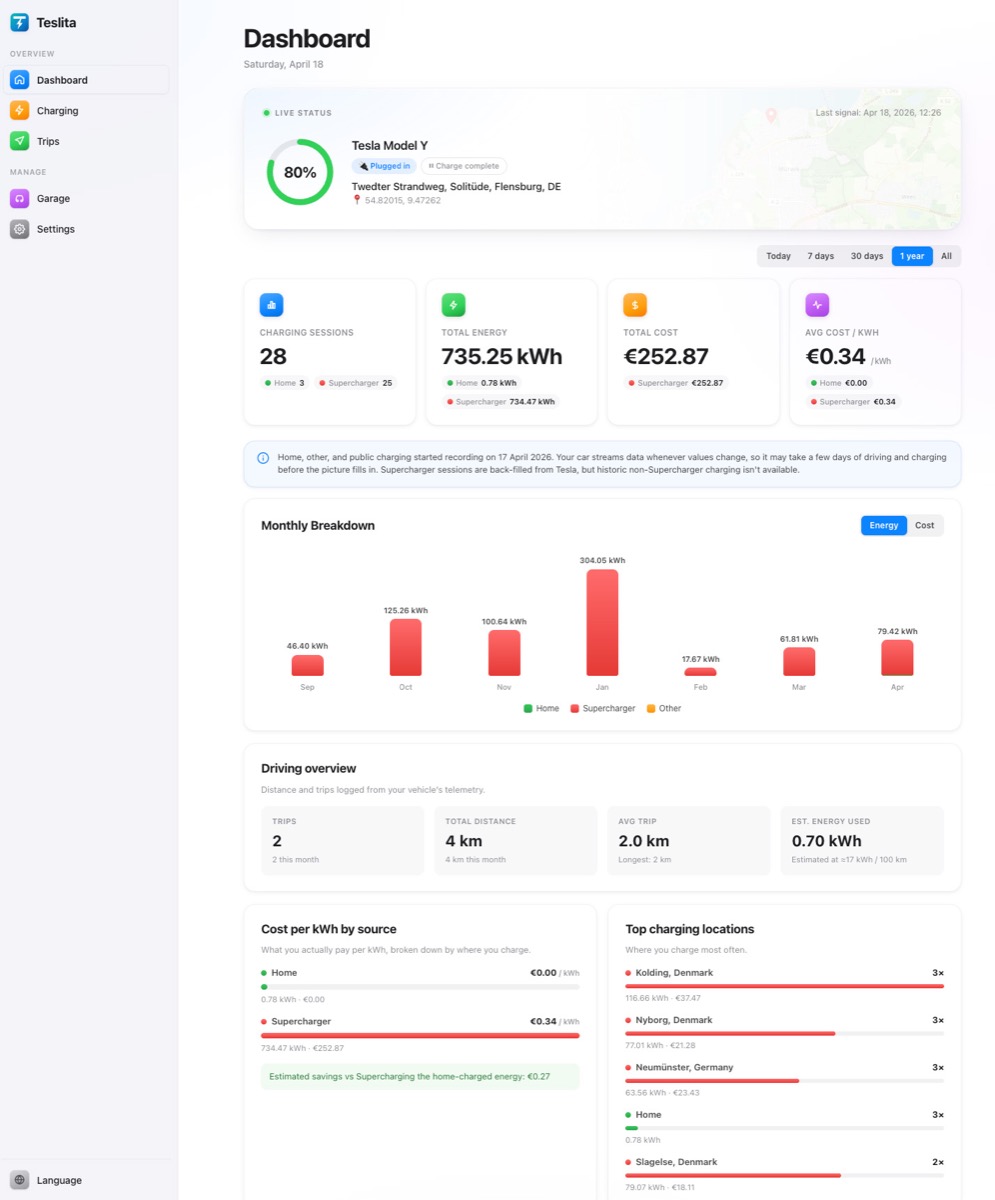
Task: Open the Charging section from the sidebar
Action: coord(58,110)
